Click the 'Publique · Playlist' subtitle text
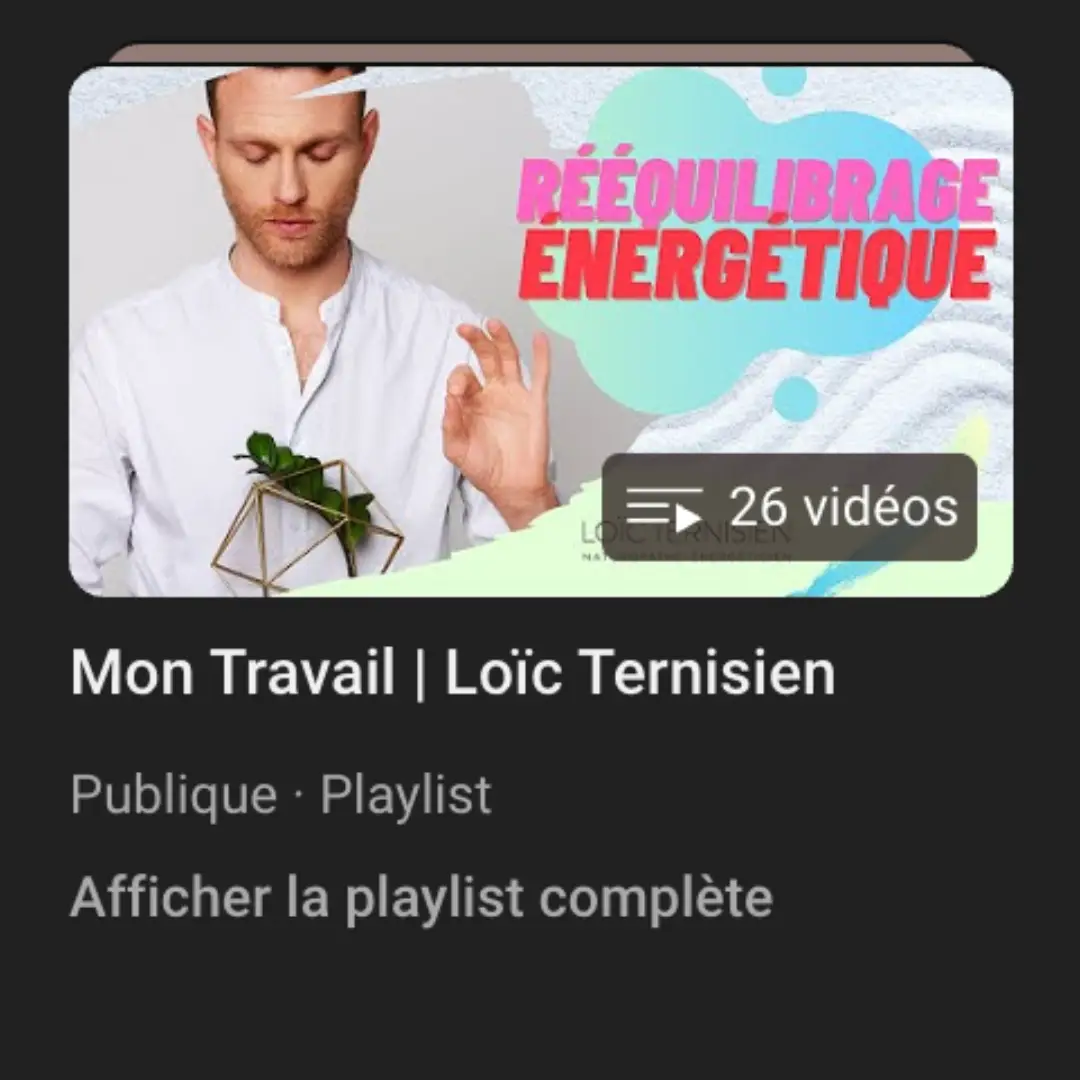The height and width of the screenshot is (1080, 1080). click(281, 795)
